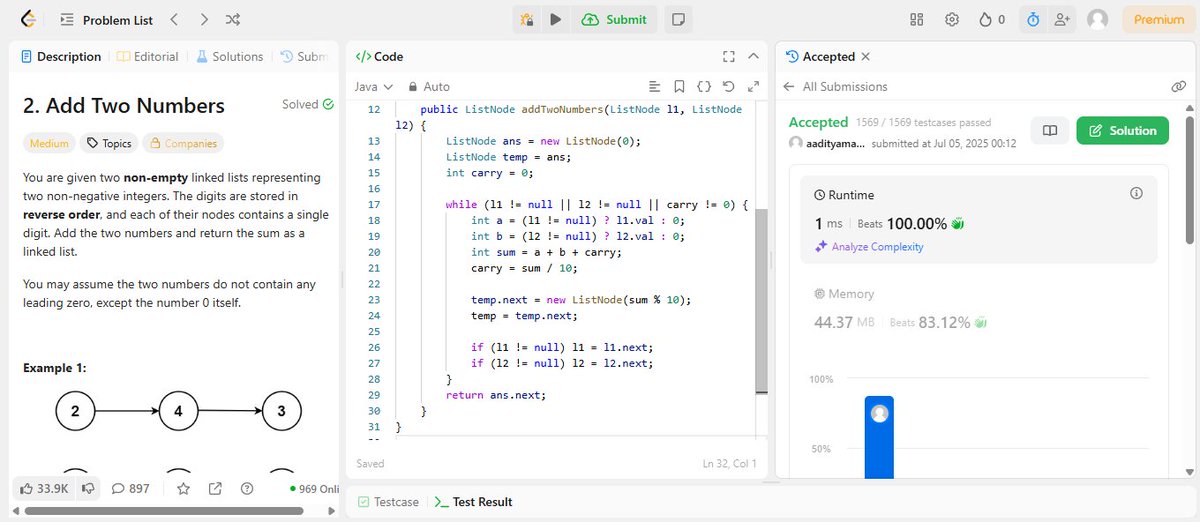This screenshot has height=522, width=1200.
Task: Go to next problem arrow
Action: click(x=204, y=19)
